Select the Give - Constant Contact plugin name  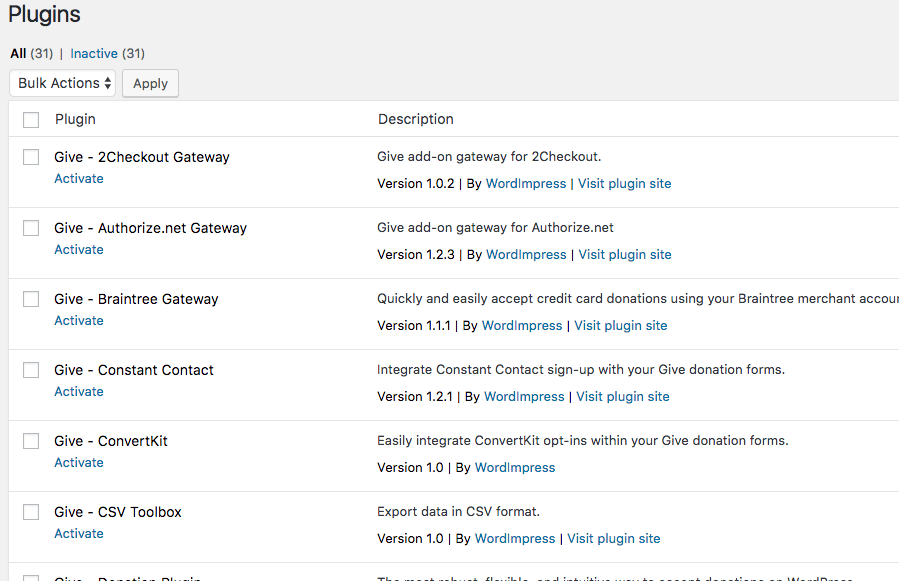point(134,371)
